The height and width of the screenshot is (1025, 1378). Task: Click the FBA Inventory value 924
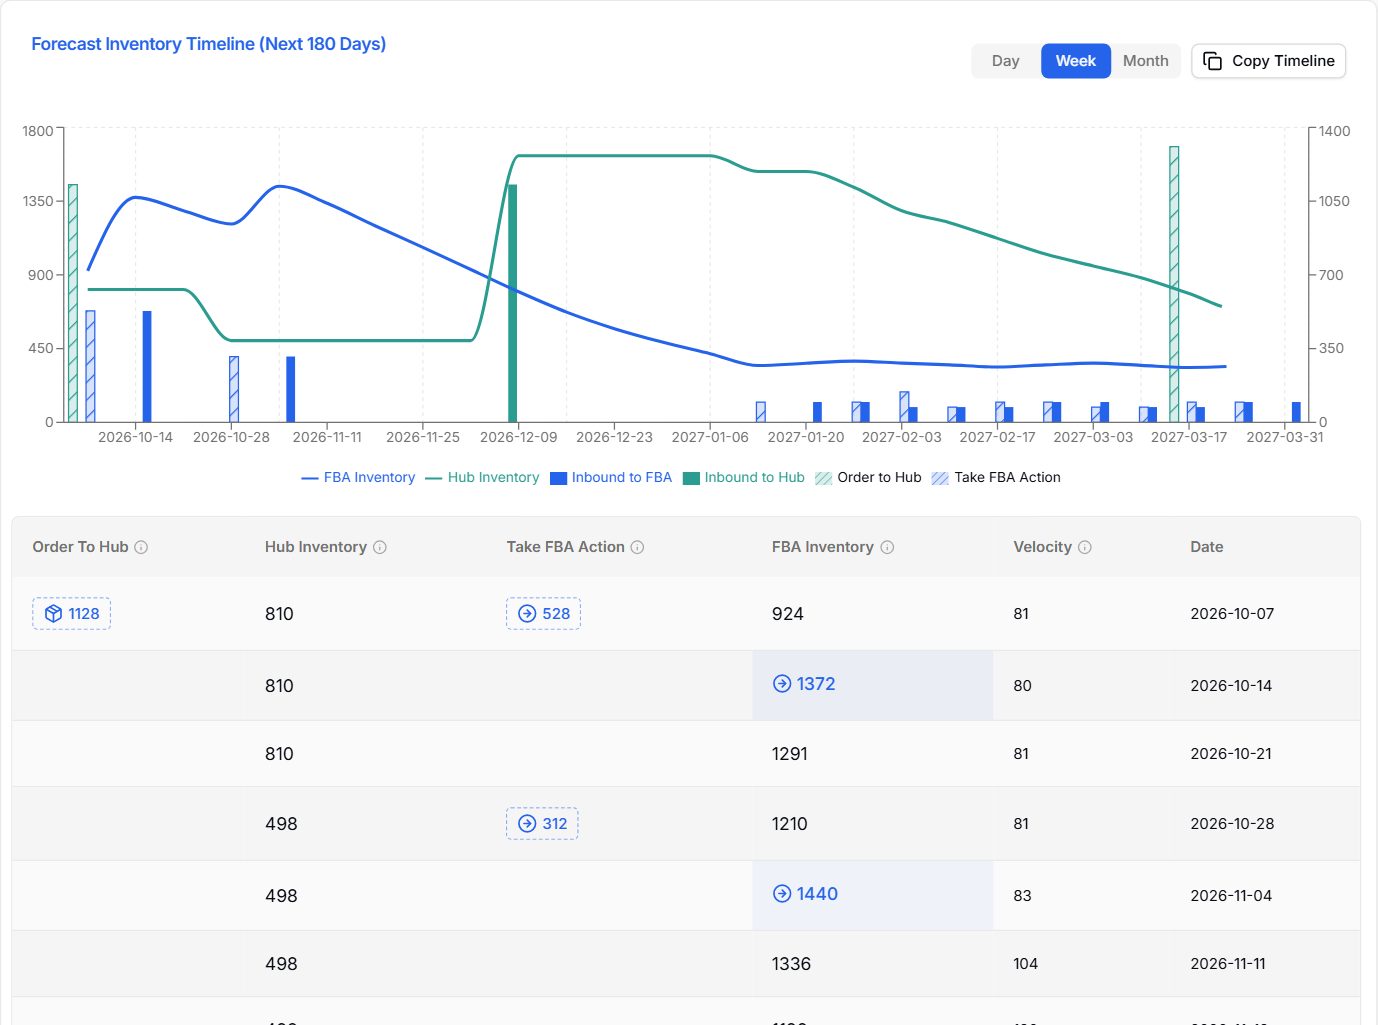click(x=788, y=614)
